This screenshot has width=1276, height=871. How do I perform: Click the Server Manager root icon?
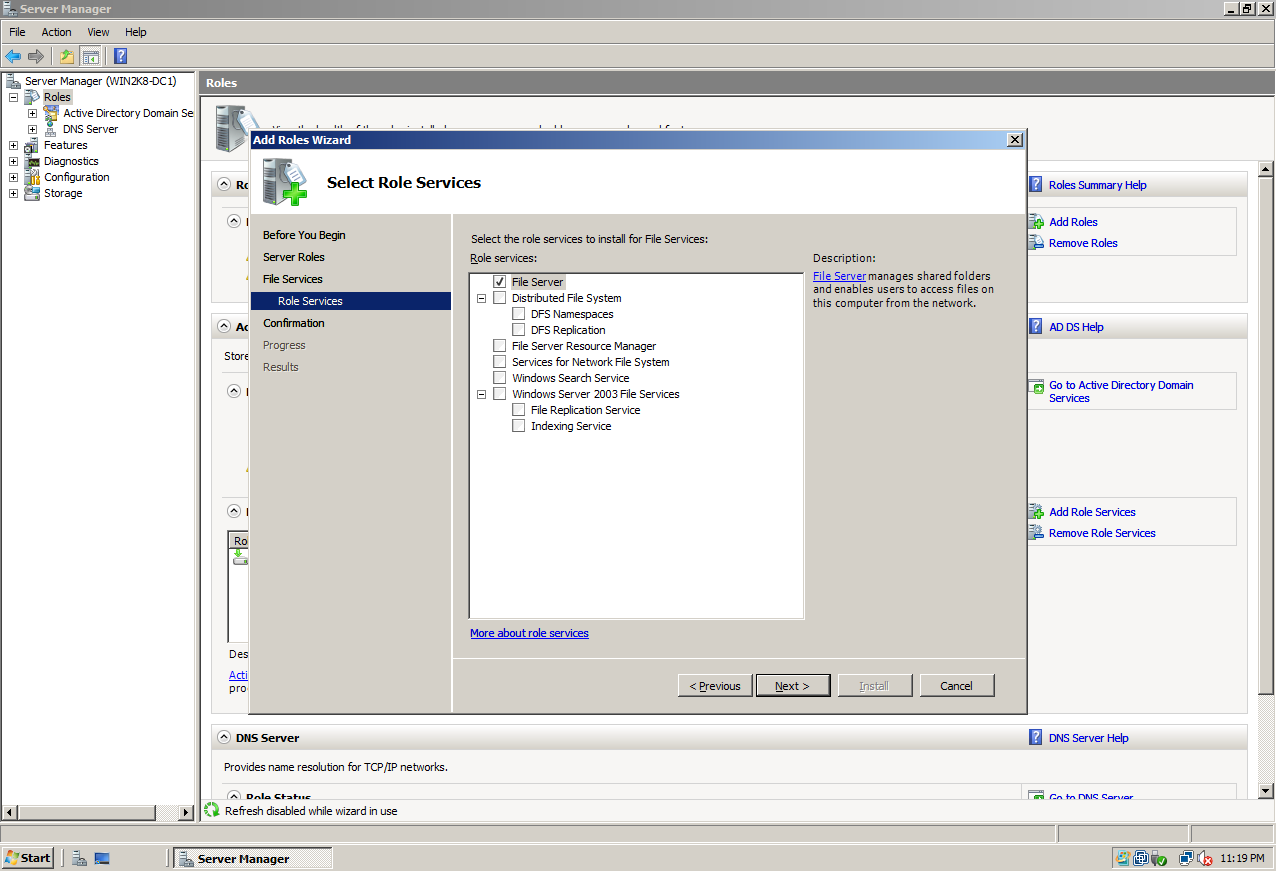[x=12, y=81]
